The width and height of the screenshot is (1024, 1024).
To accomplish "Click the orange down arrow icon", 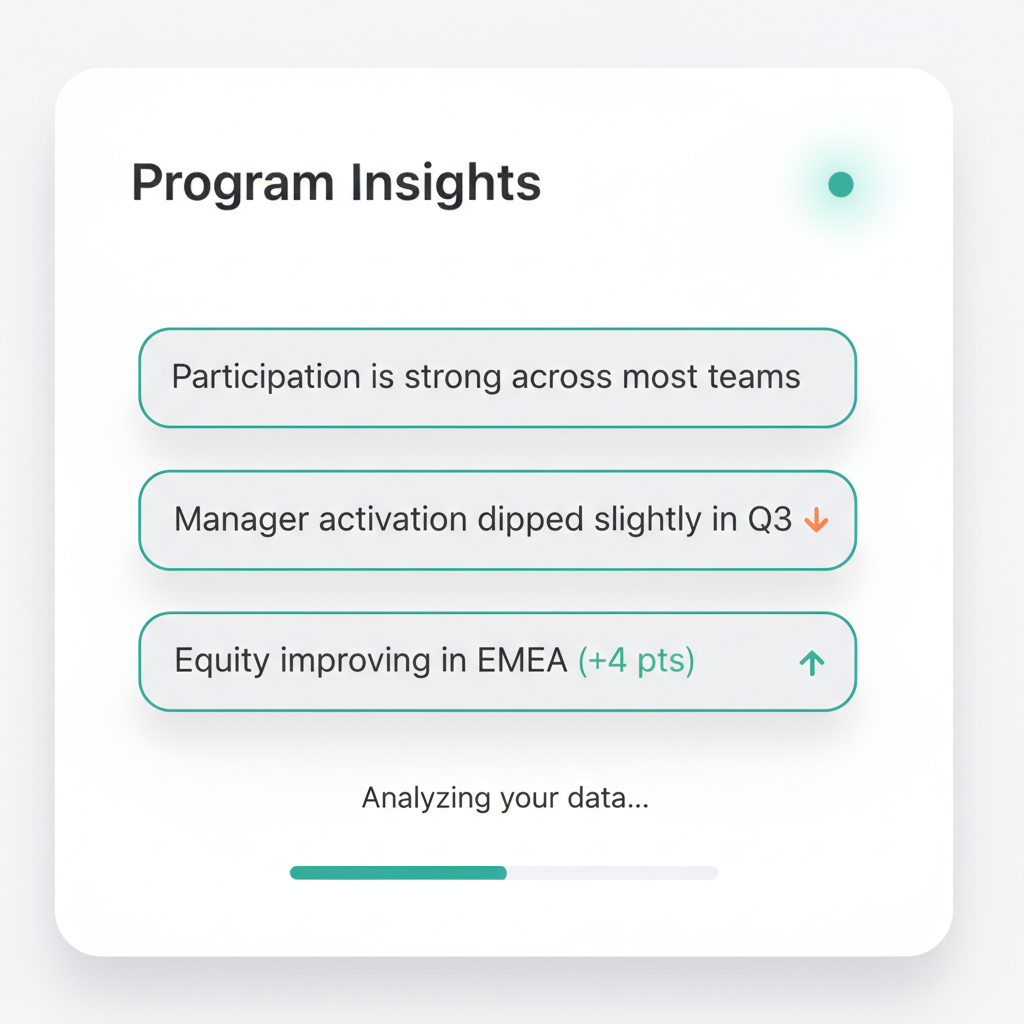I will (816, 520).
